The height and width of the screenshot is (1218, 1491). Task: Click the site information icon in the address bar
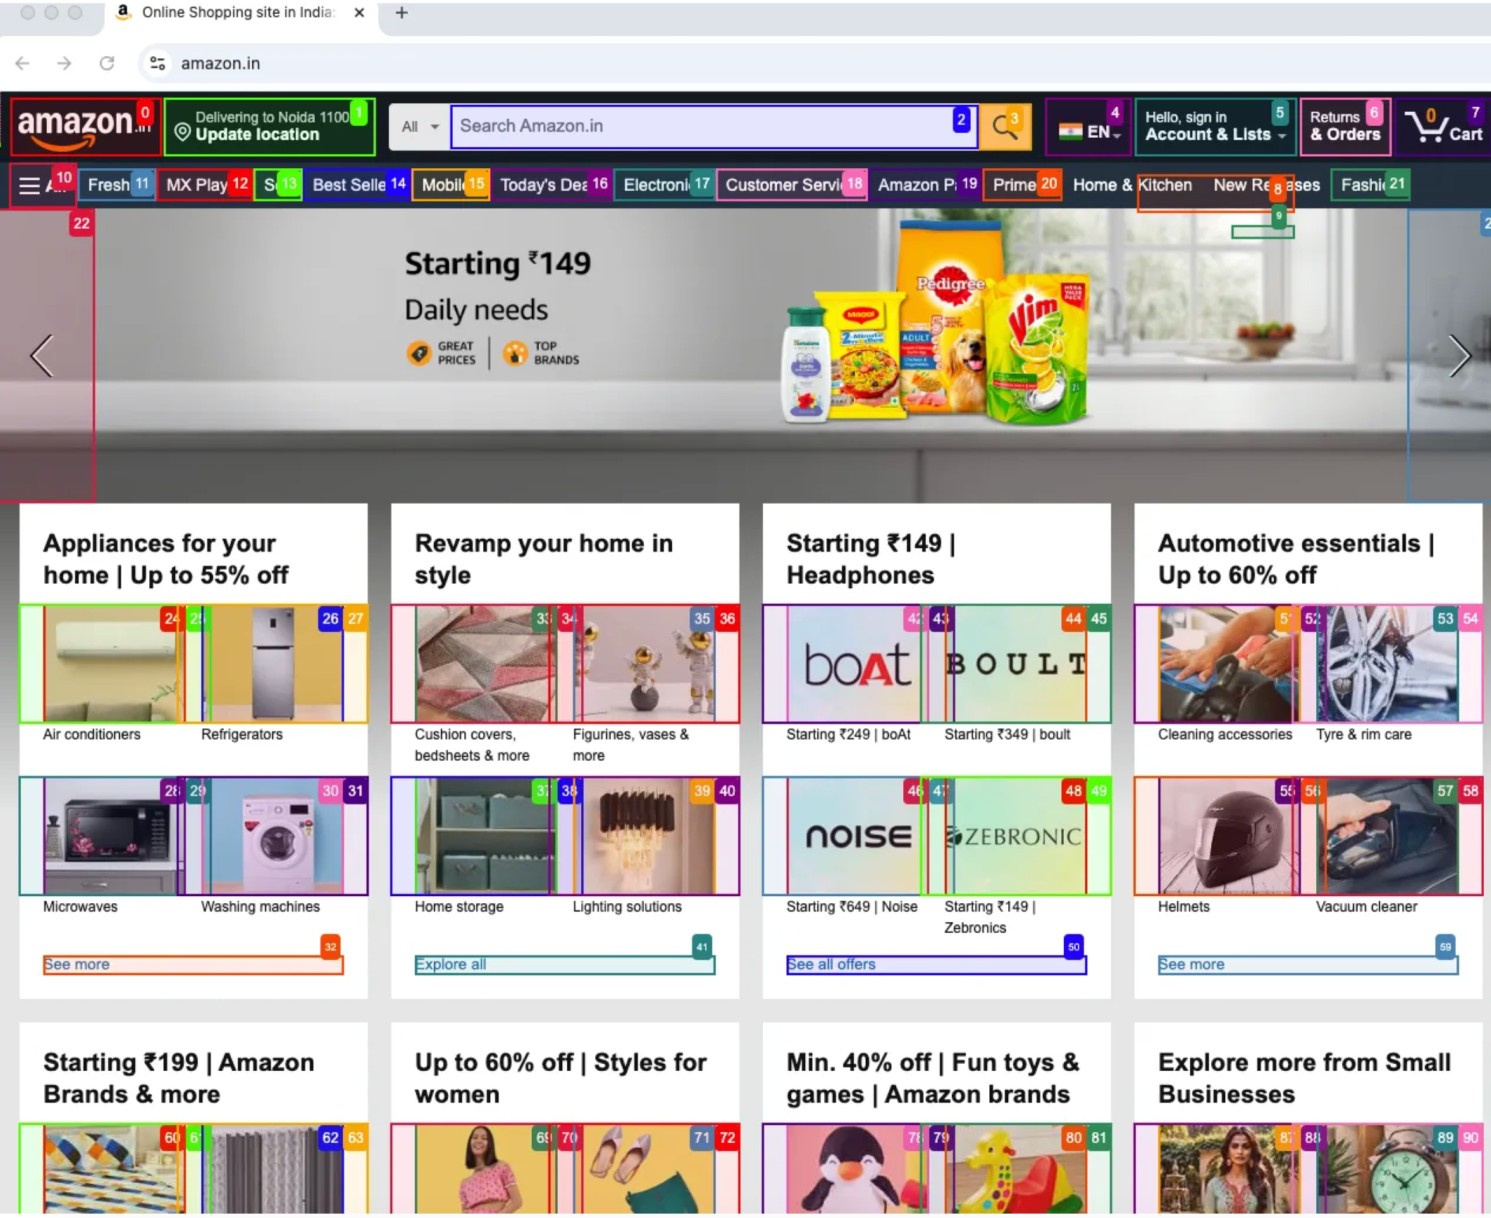[x=157, y=63]
